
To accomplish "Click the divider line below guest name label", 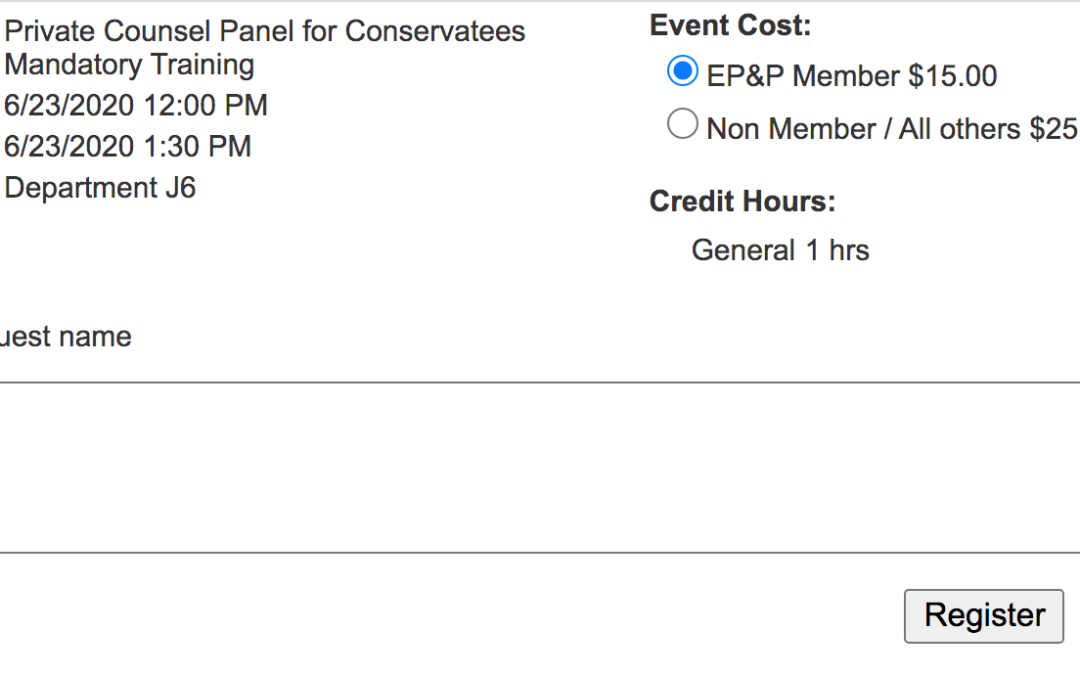I will [x=540, y=382].
